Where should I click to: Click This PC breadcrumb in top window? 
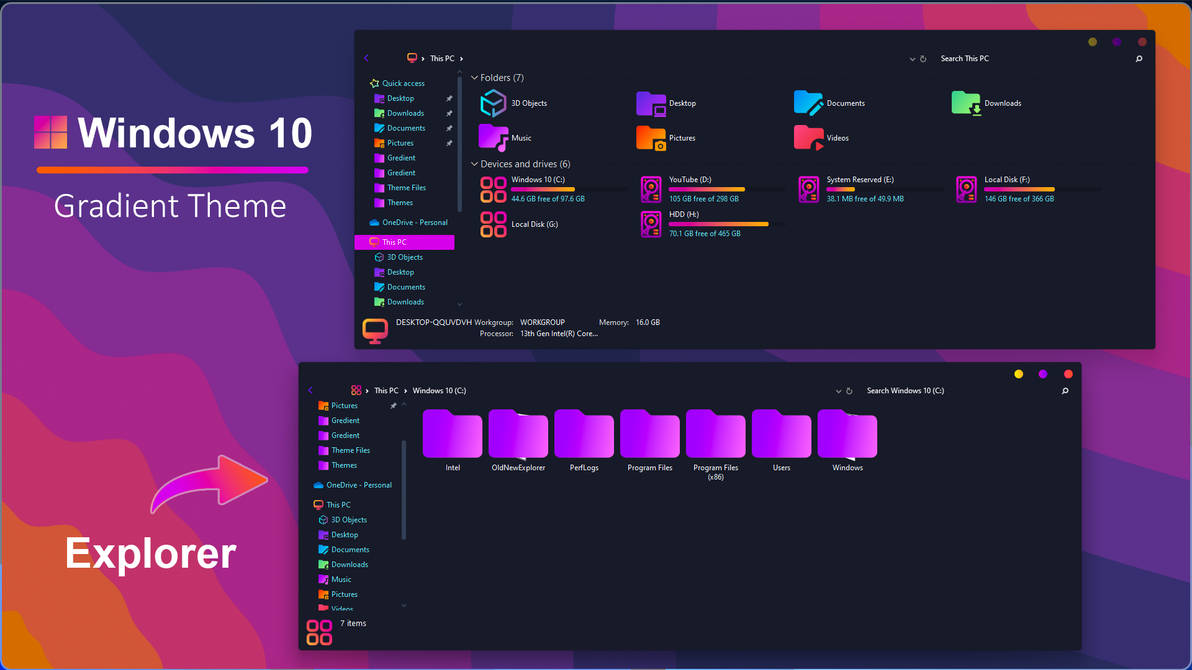click(x=442, y=59)
